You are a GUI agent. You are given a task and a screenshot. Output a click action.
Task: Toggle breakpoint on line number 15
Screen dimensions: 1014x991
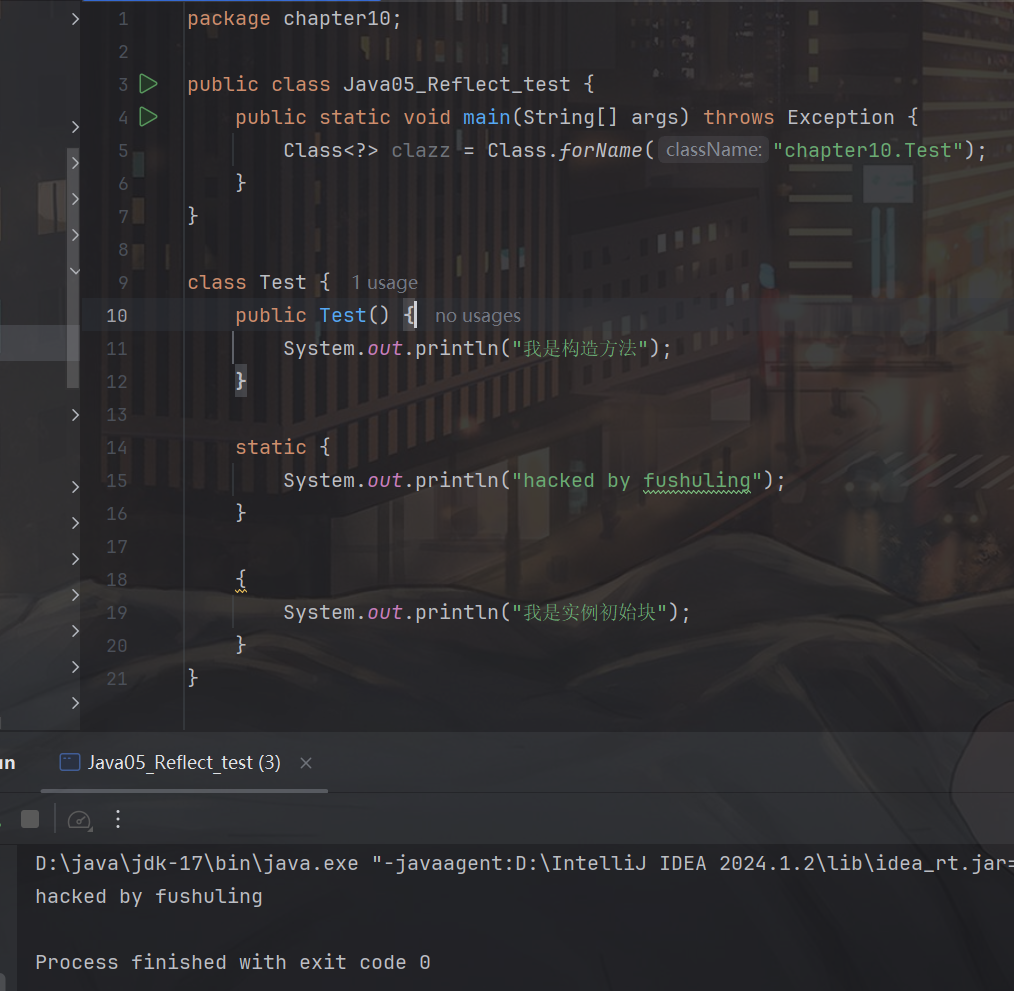[x=116, y=481]
